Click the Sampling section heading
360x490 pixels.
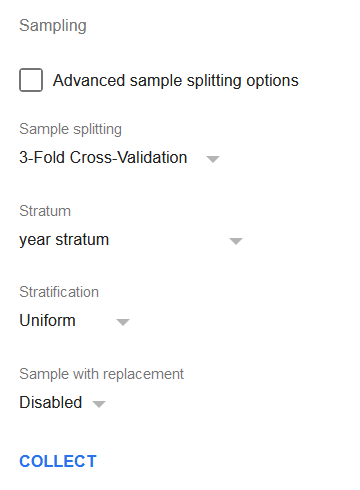point(53,26)
